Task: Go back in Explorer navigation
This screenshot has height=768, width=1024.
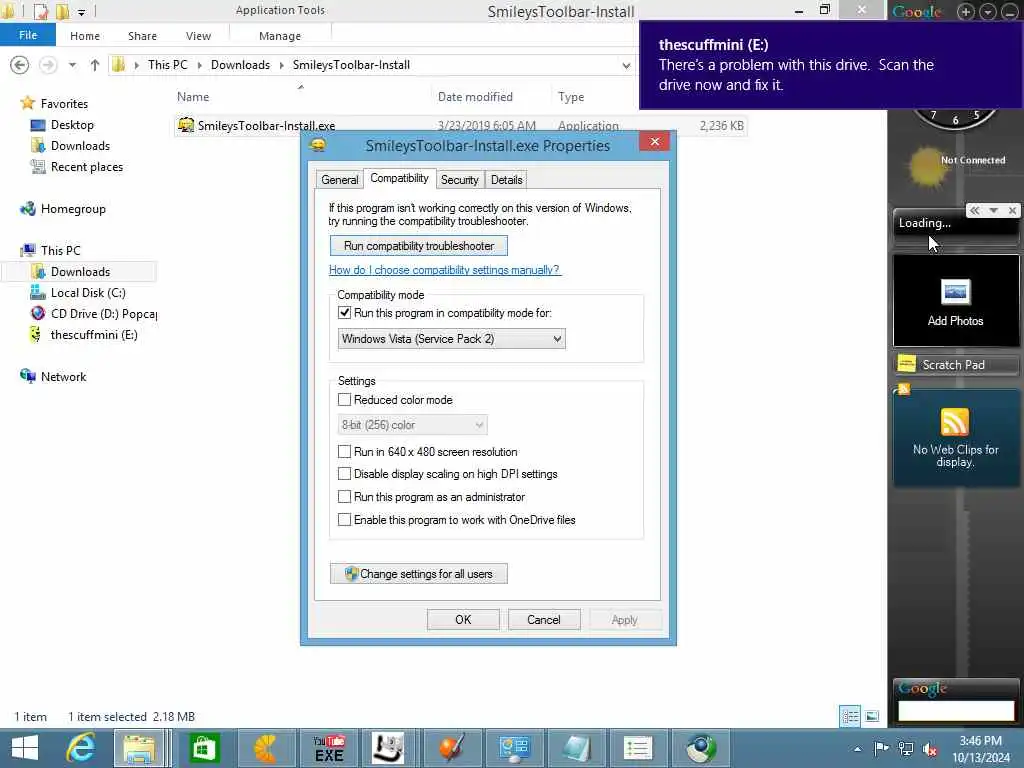Action: 20,65
